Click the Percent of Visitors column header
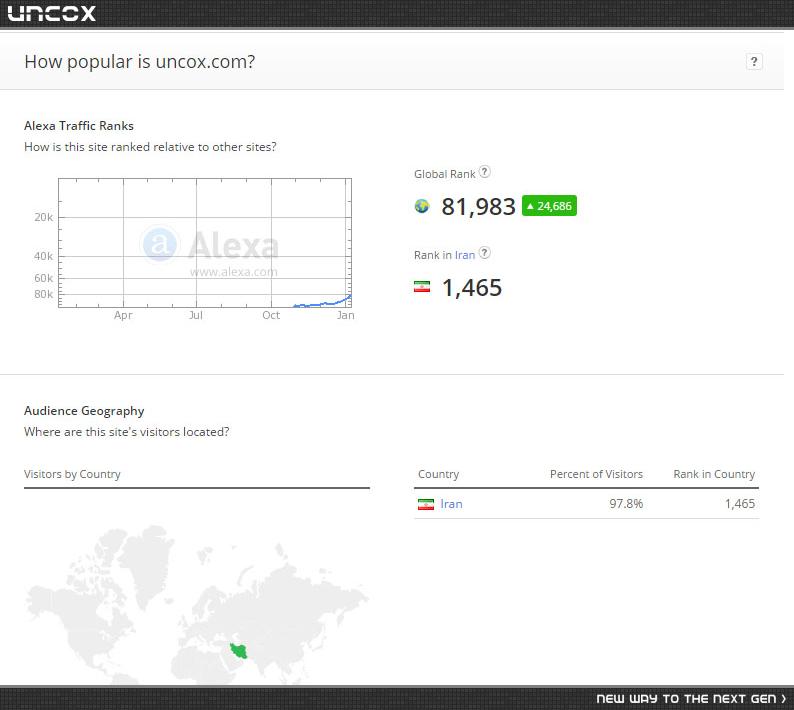 pyautogui.click(x=596, y=475)
